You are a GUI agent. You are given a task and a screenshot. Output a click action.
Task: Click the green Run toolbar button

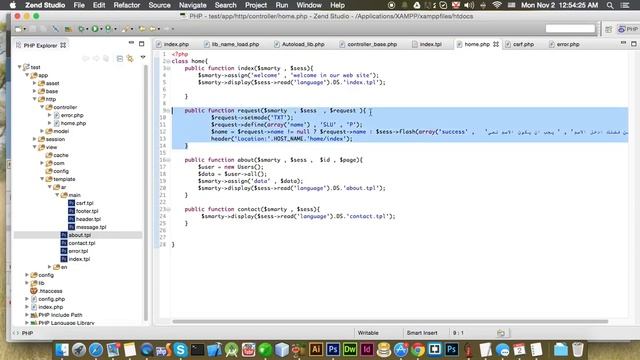click(95, 29)
